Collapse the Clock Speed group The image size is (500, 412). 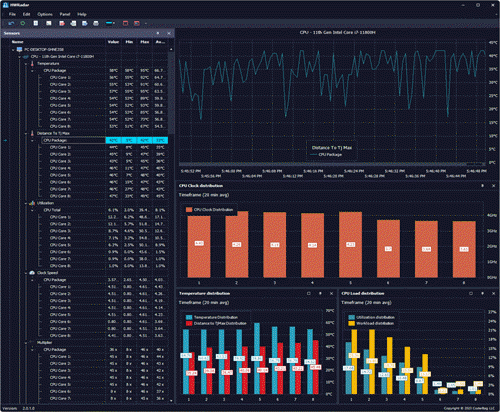(26, 273)
